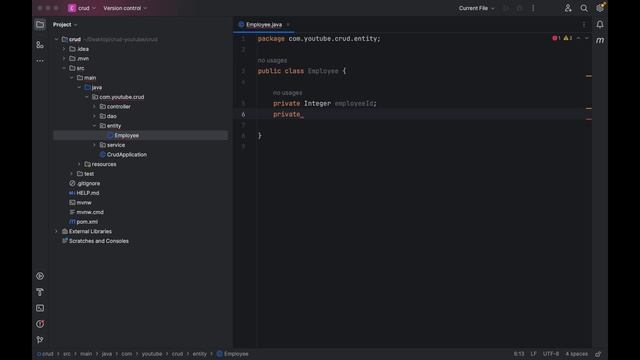The image size is (640, 360).
Task: Expand External Libraries
Action: (x=56, y=231)
